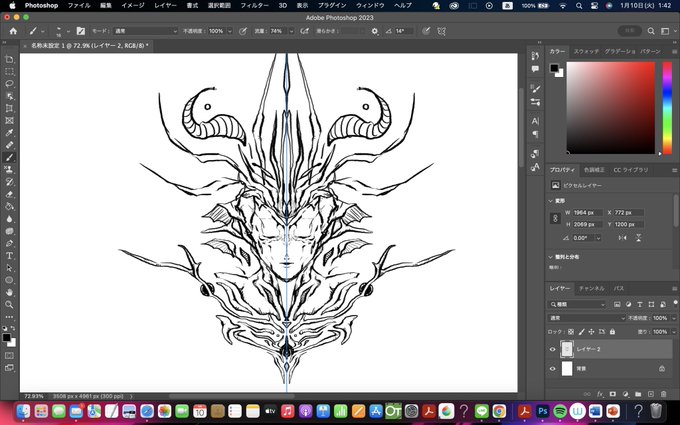Toggle pressure for opacity button
Image resolution: width=680 pixels, height=425 pixels.
243,31
